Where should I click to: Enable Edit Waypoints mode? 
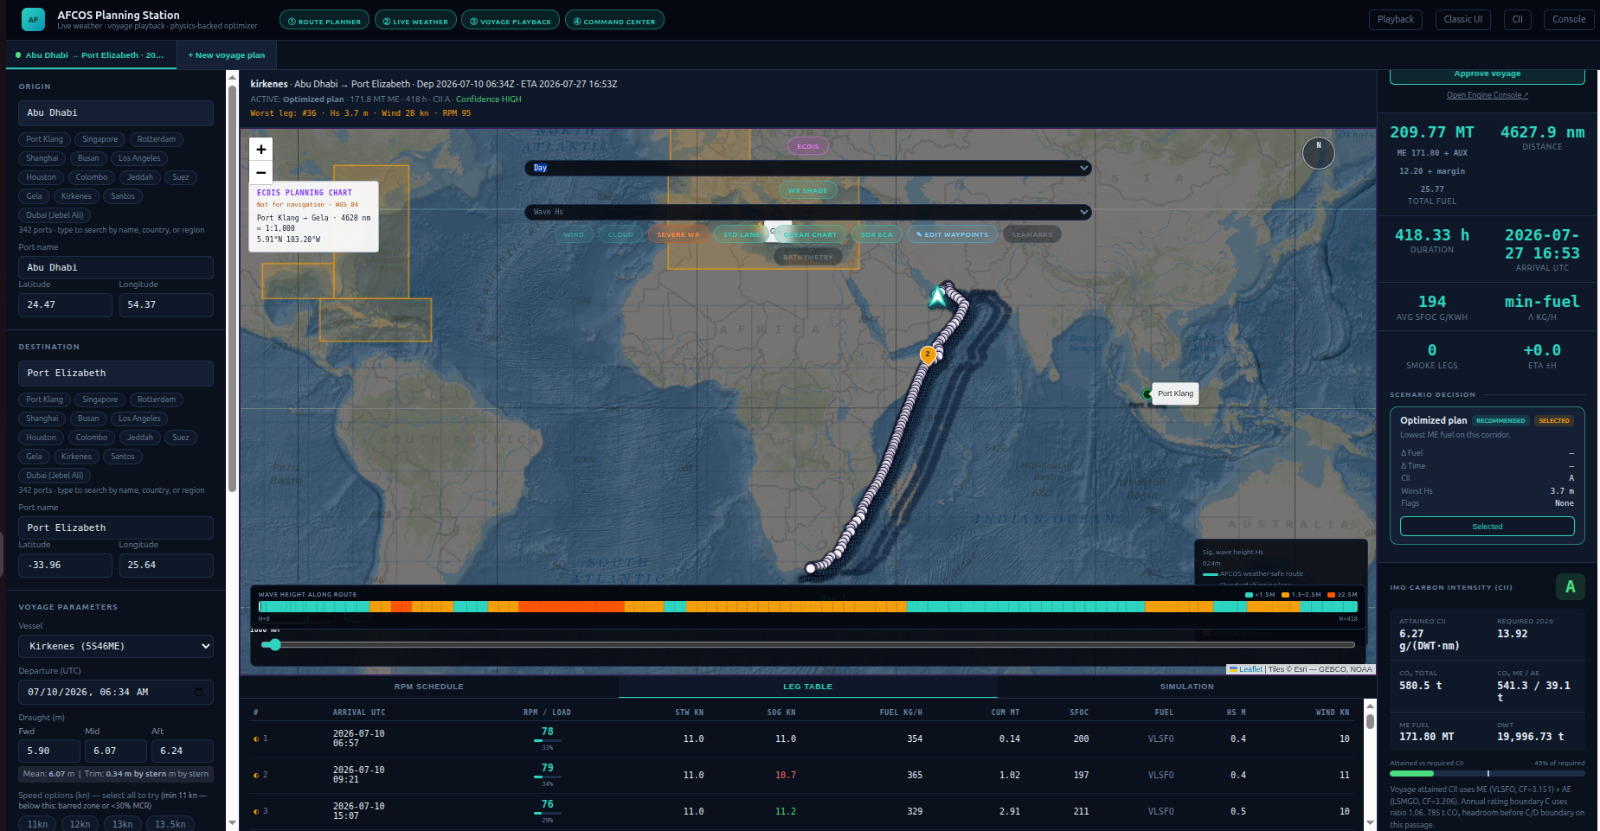tap(952, 235)
